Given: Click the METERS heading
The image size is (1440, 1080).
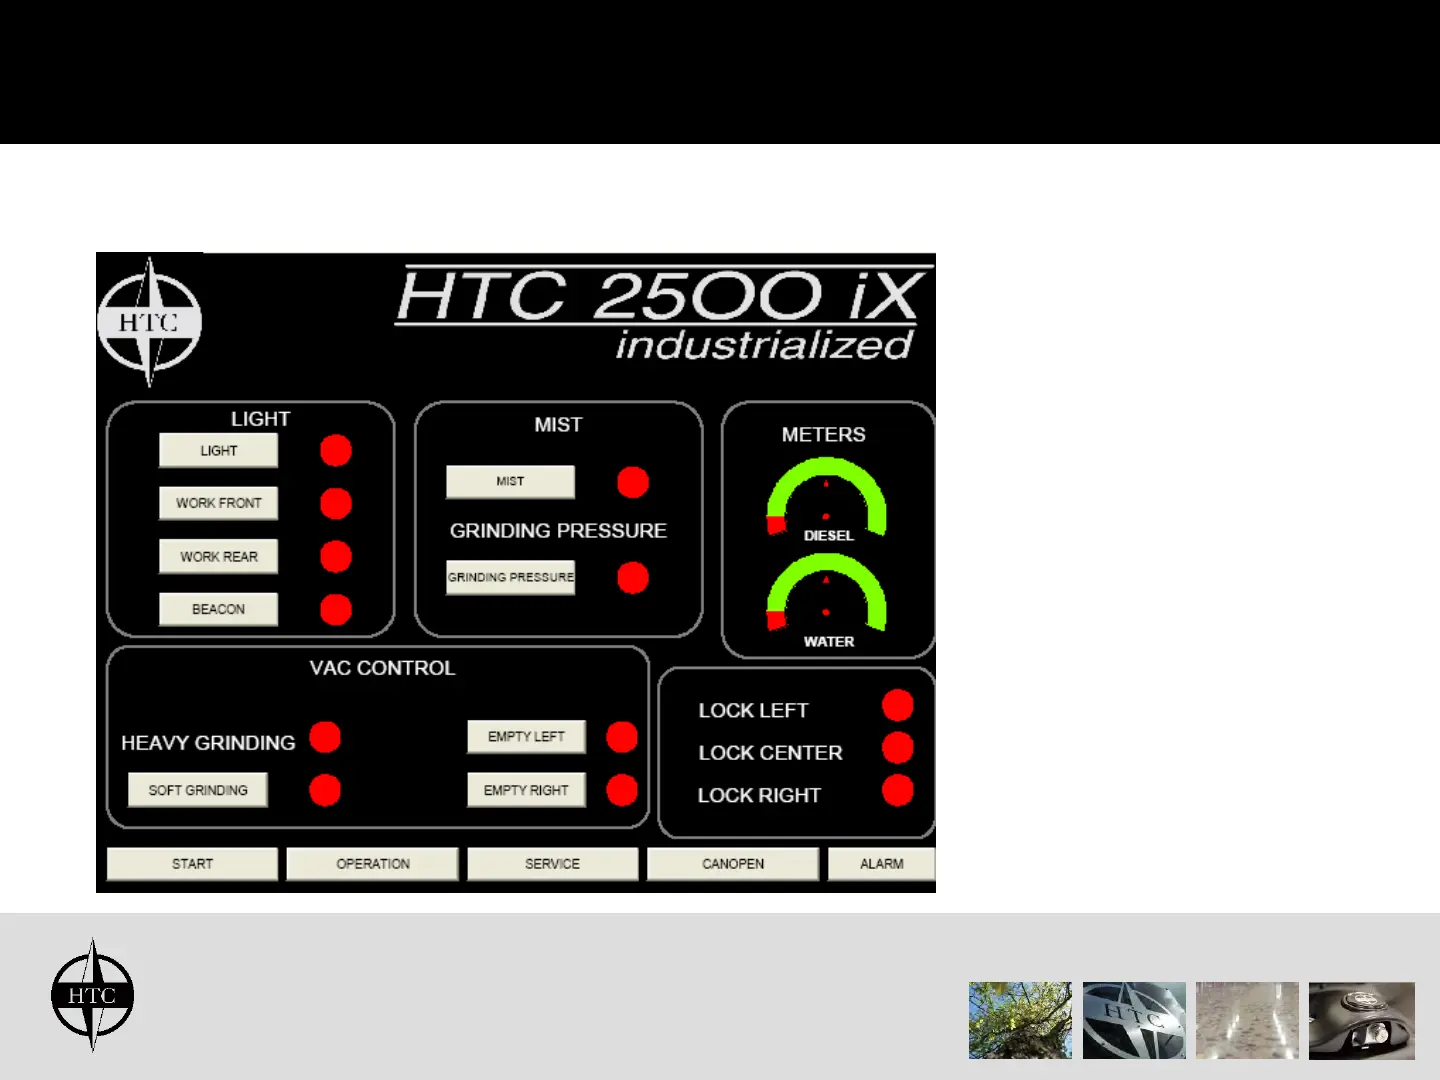Looking at the screenshot, I should pos(823,434).
